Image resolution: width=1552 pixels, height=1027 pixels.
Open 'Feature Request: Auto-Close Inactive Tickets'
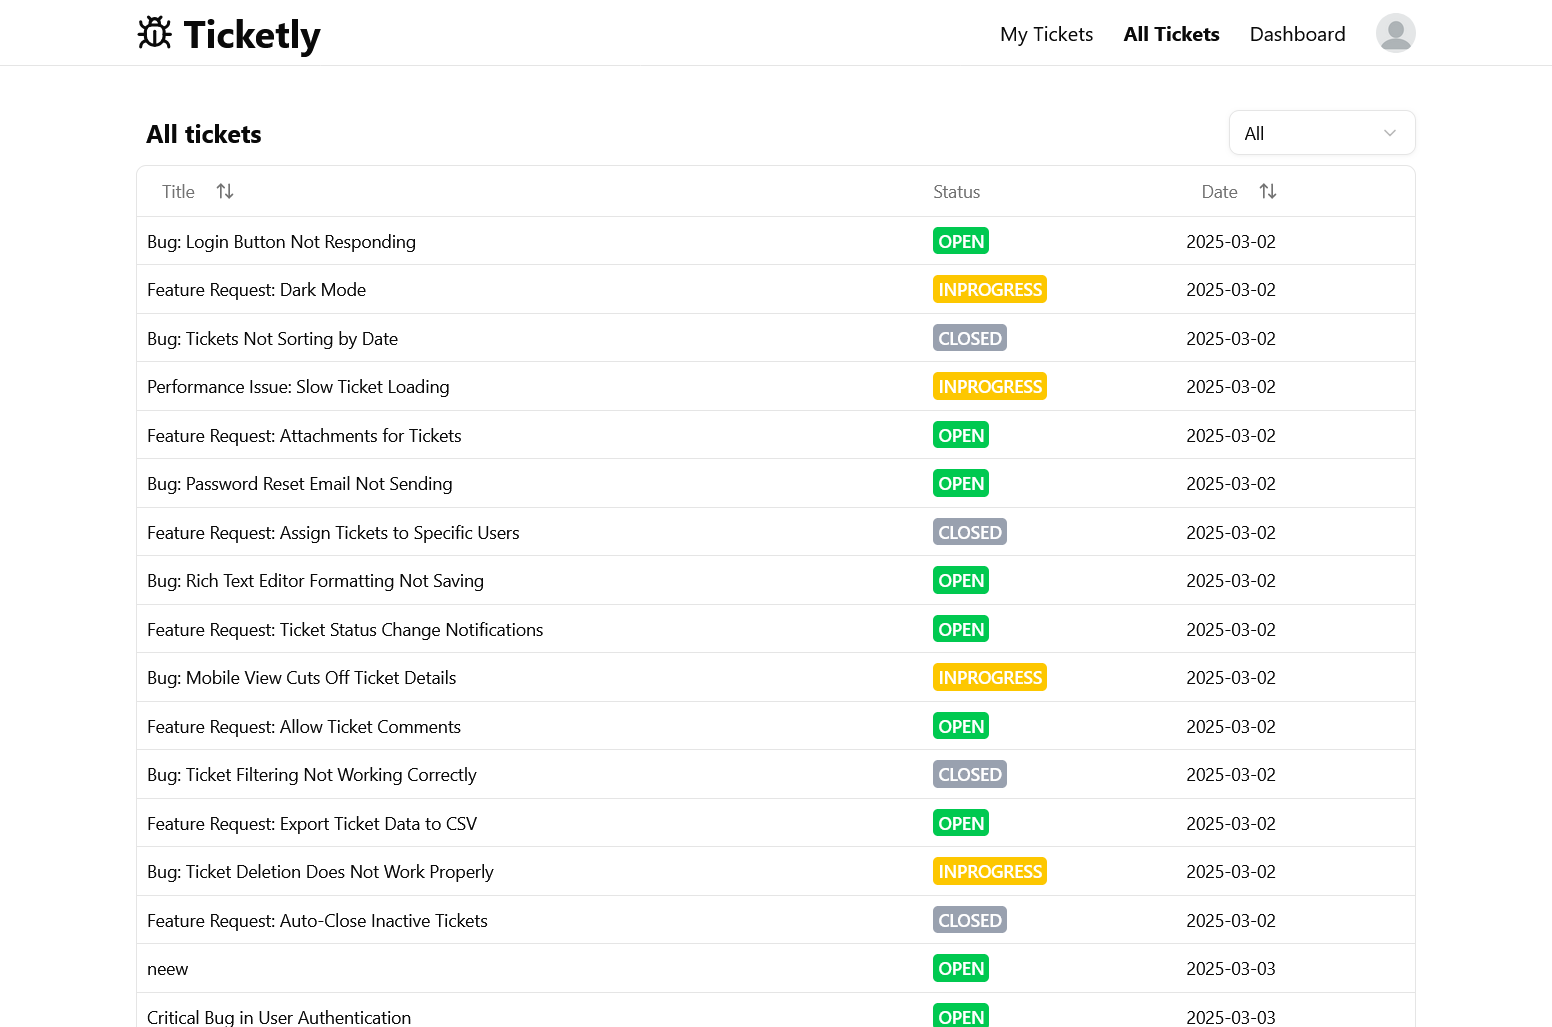click(317, 921)
